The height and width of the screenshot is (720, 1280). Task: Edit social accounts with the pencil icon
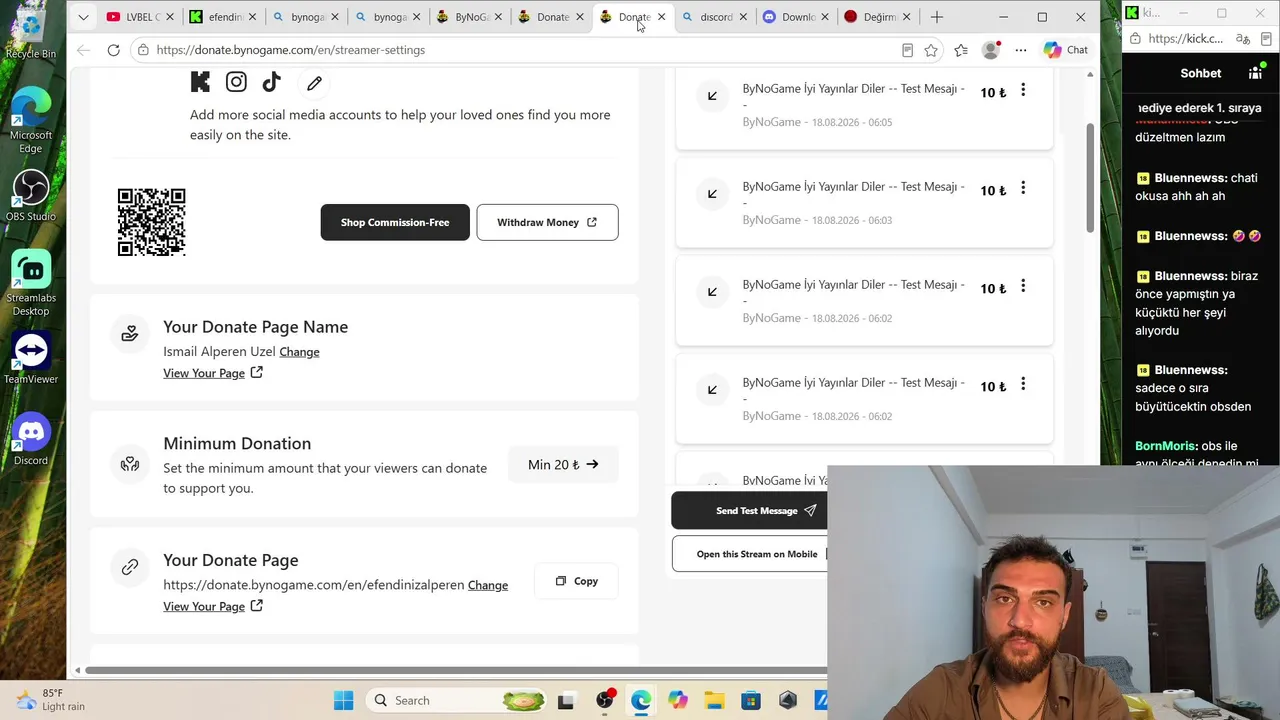click(x=314, y=83)
